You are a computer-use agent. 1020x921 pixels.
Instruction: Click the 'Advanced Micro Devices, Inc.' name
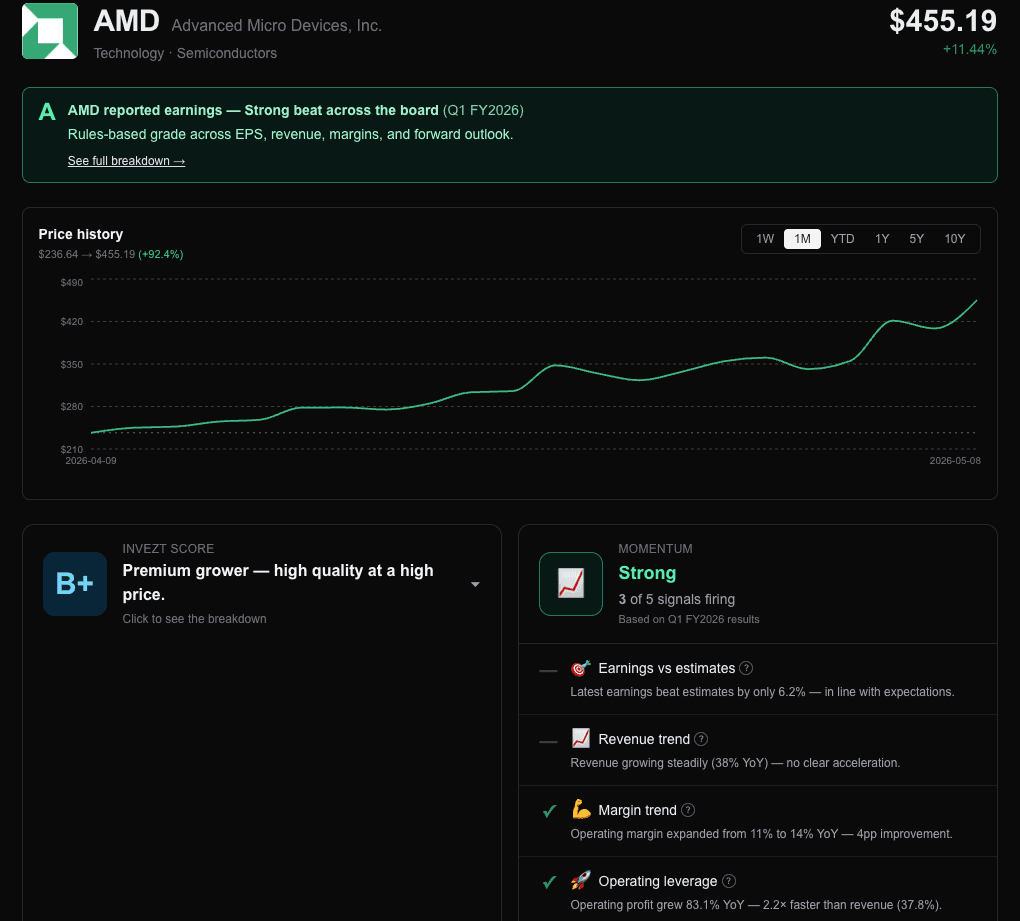coord(276,25)
